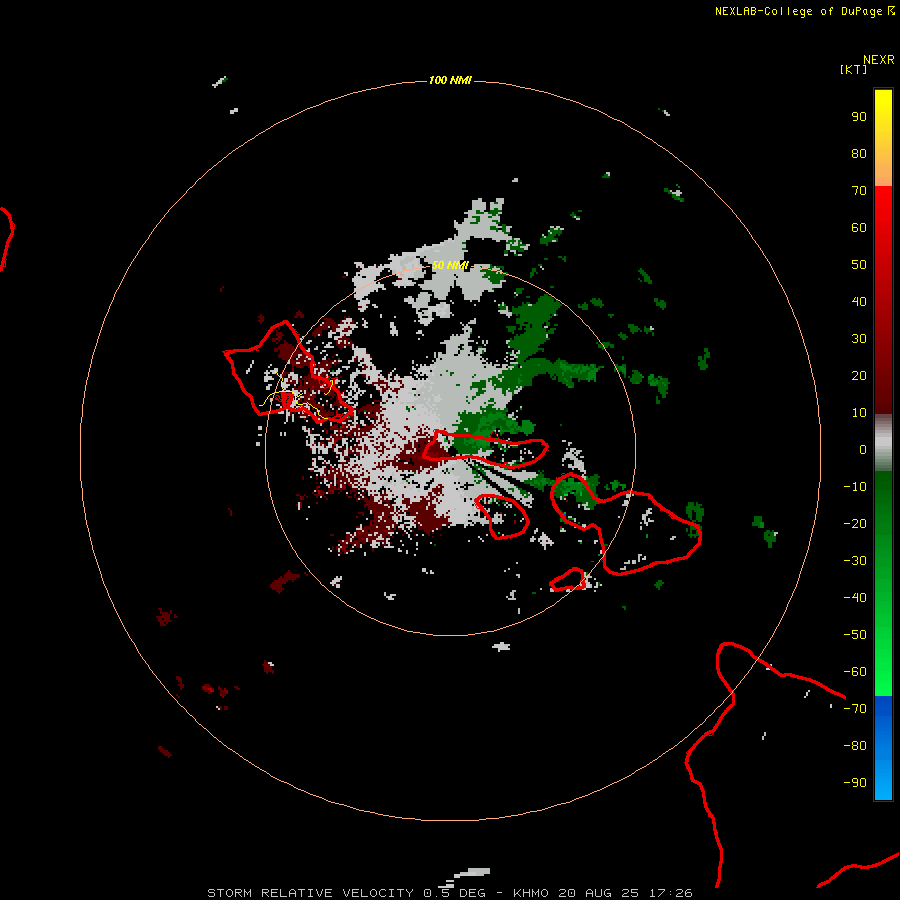Screen dimensions: 900x900
Task: Click the -70 value on the velocity scale
Action: (855, 709)
